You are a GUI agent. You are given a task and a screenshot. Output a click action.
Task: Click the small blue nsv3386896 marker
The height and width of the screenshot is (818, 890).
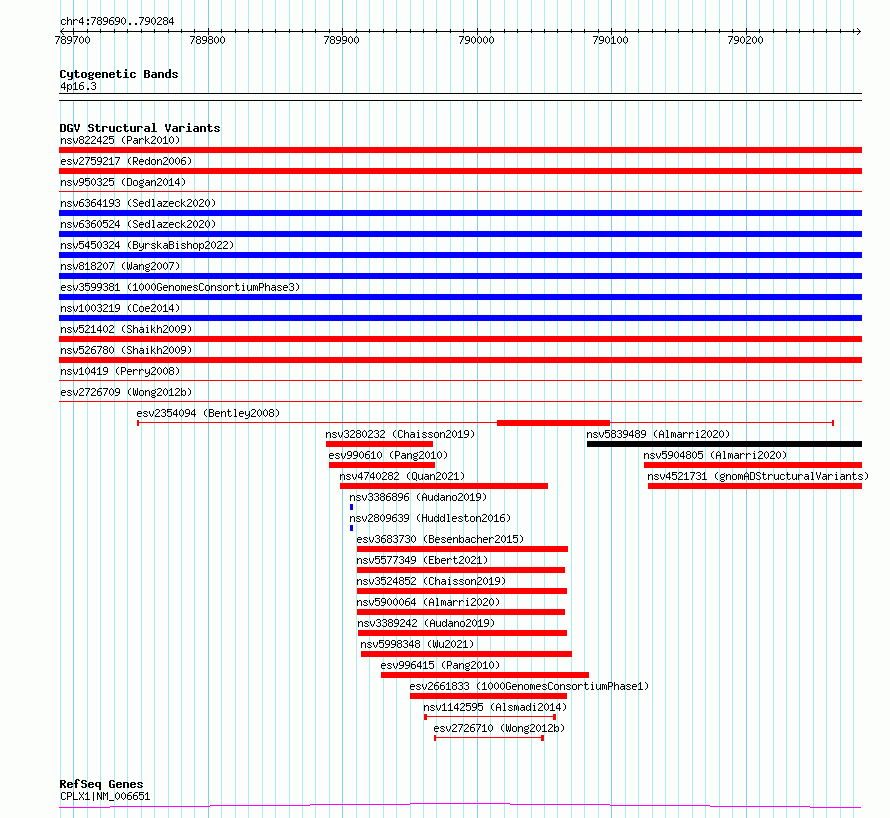pyautogui.click(x=351, y=507)
